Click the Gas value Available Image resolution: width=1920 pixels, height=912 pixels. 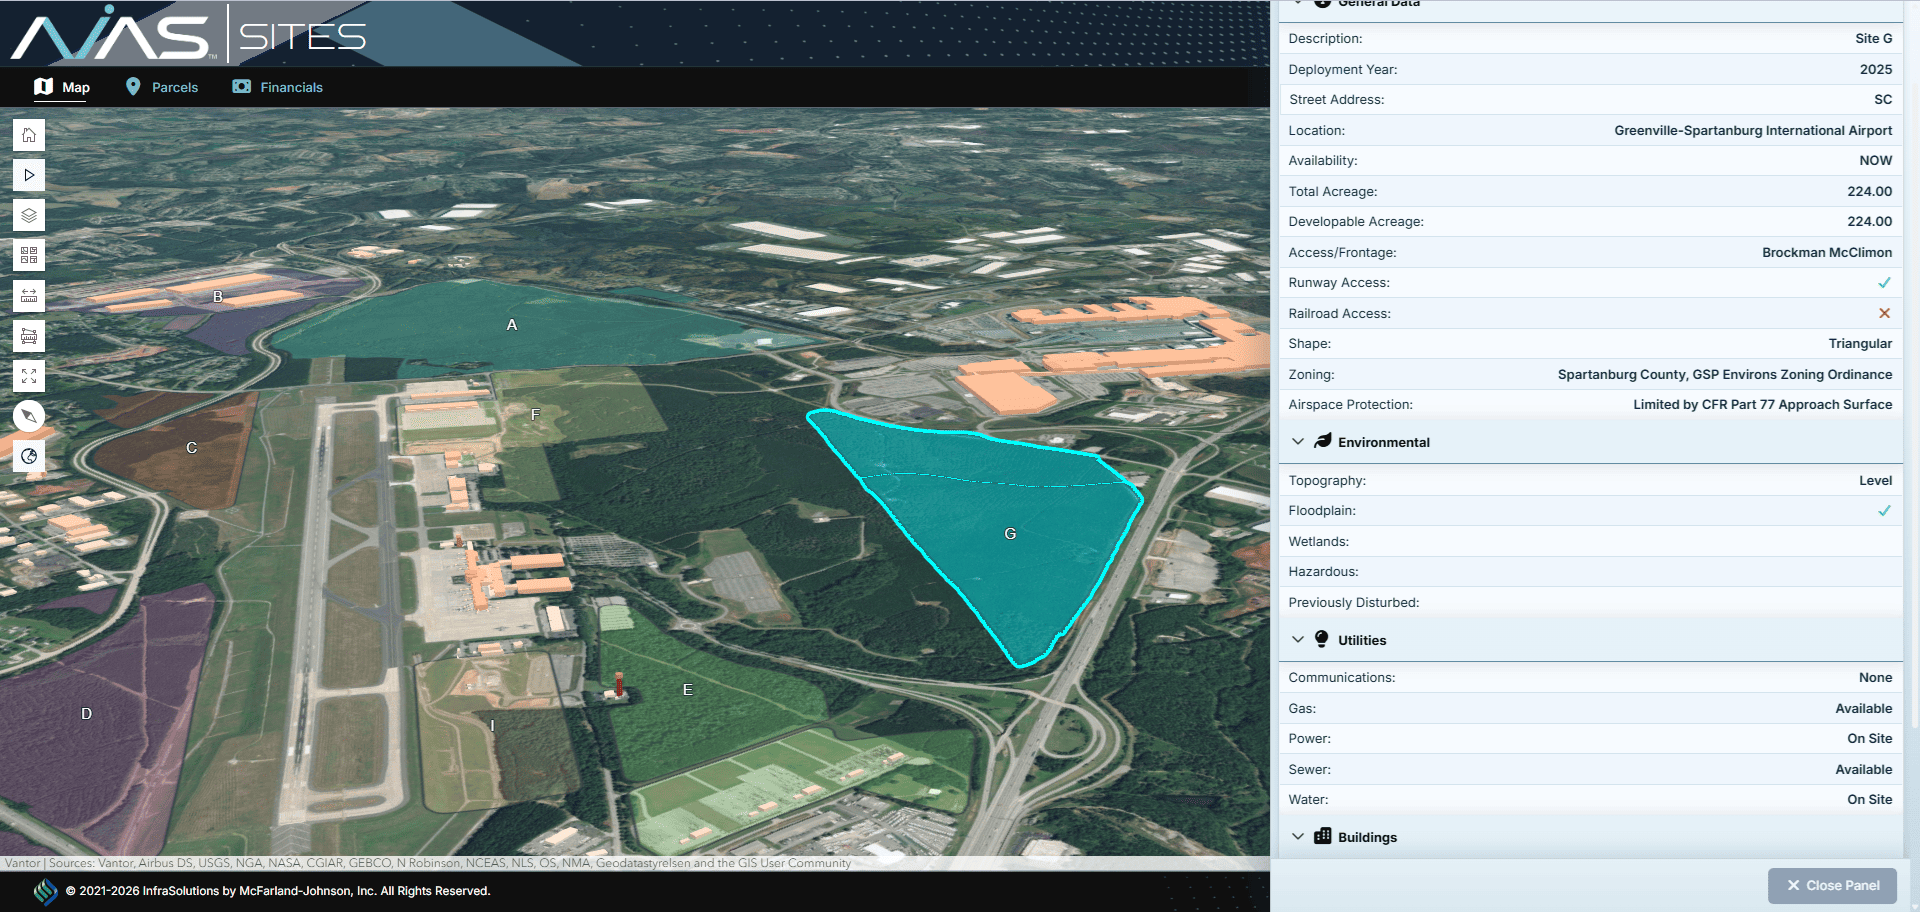point(1864,709)
